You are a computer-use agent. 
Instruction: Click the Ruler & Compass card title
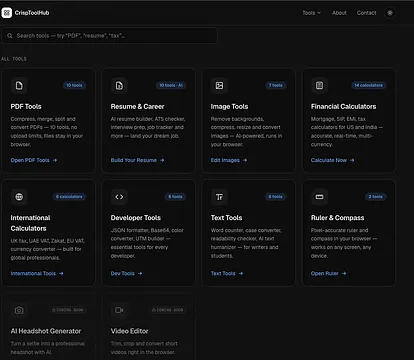pos(337,218)
